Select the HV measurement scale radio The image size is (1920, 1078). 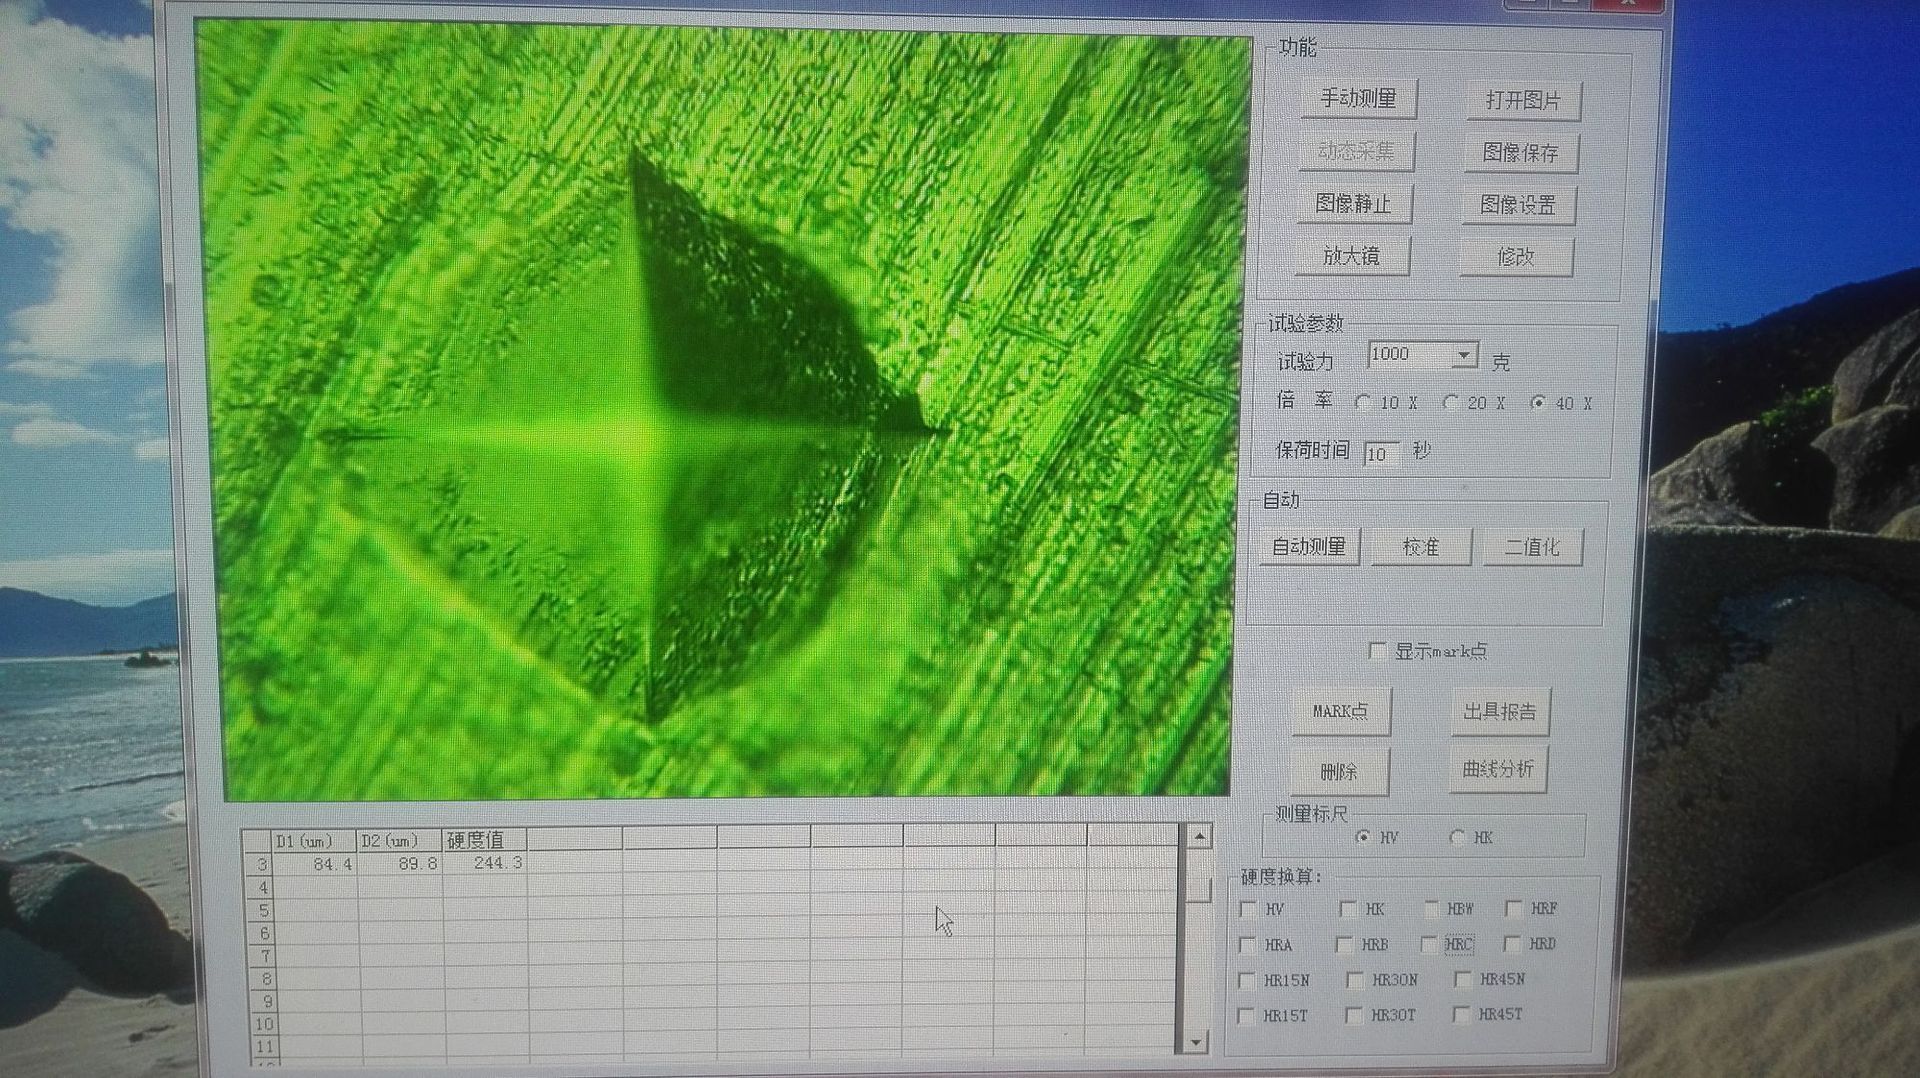(1362, 837)
